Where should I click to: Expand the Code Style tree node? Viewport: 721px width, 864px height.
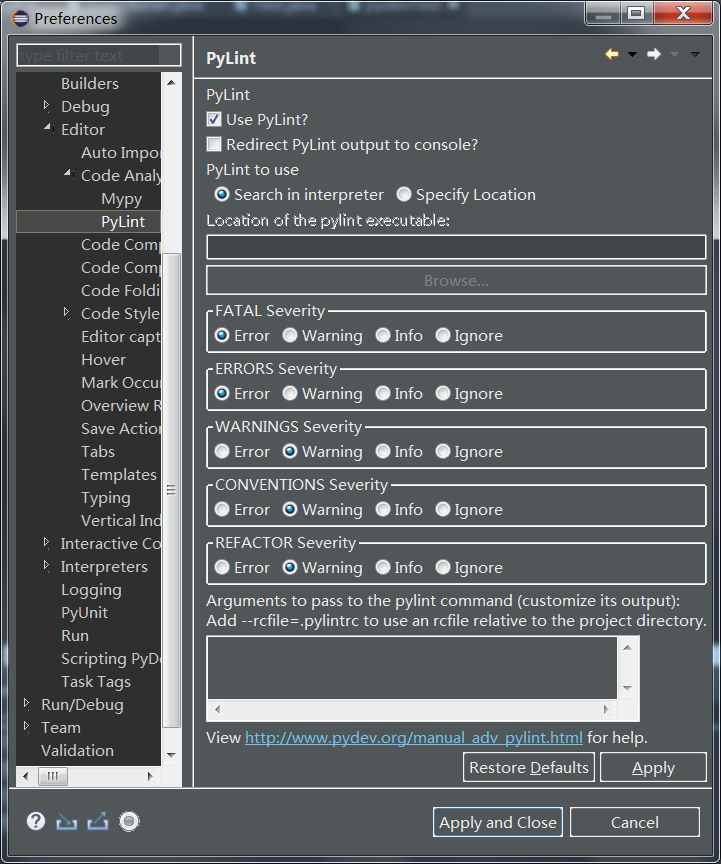click(x=67, y=312)
